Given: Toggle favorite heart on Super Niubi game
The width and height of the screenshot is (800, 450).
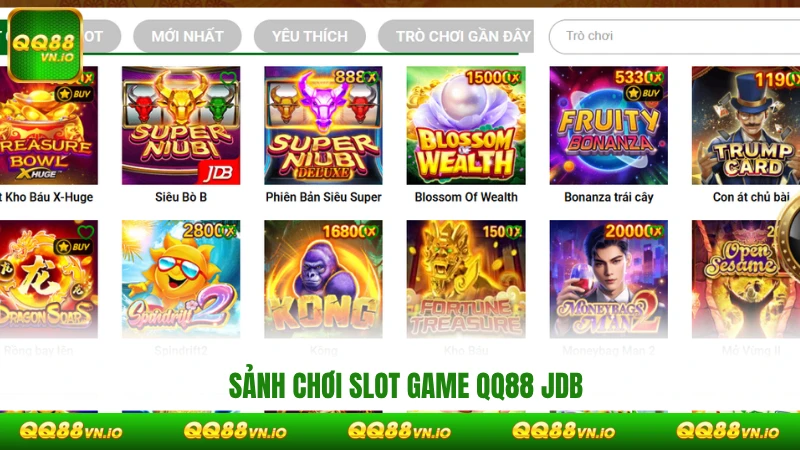Looking at the screenshot, I should point(228,78).
